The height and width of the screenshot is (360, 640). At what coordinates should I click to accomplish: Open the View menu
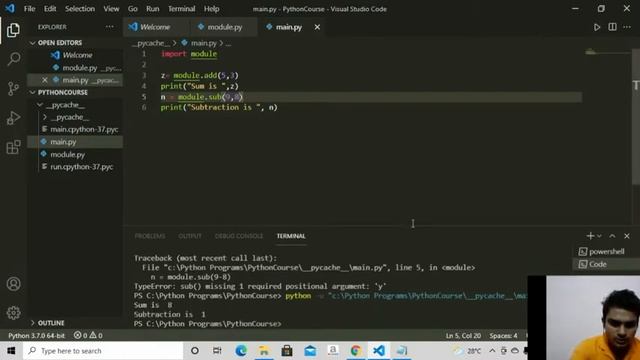111,9
